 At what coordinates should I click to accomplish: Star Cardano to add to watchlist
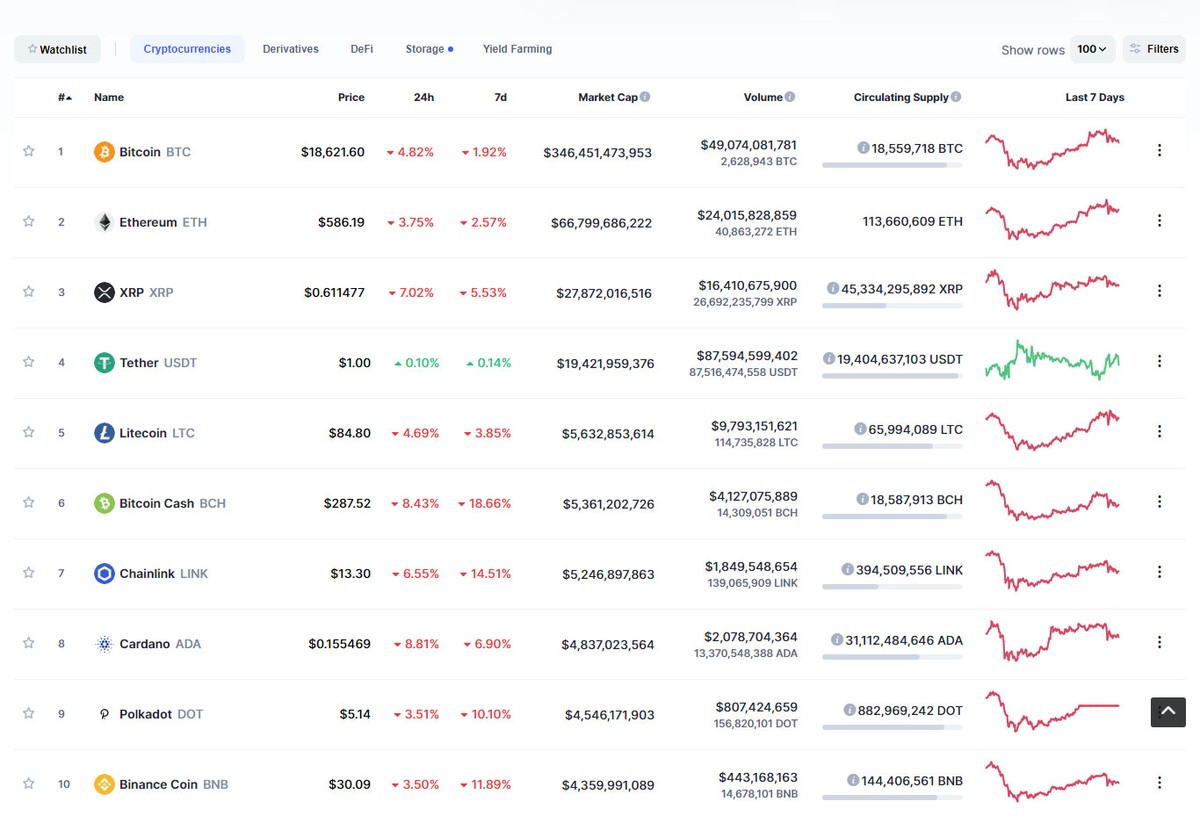point(29,643)
